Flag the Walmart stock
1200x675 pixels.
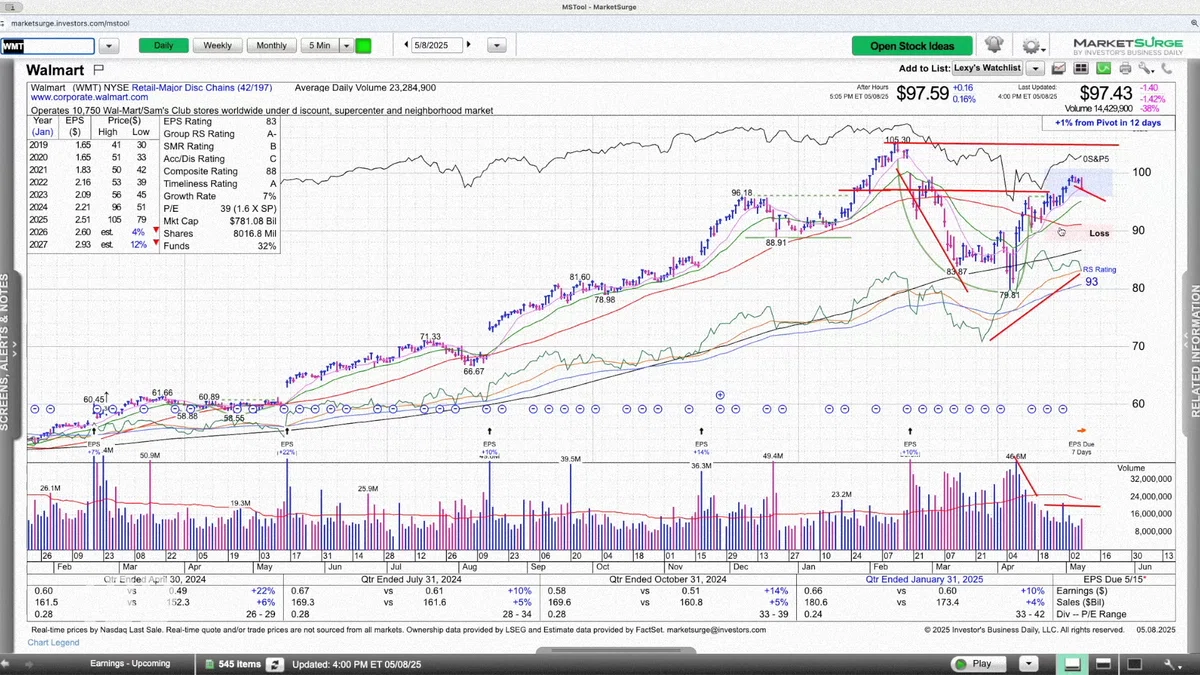(98, 69)
